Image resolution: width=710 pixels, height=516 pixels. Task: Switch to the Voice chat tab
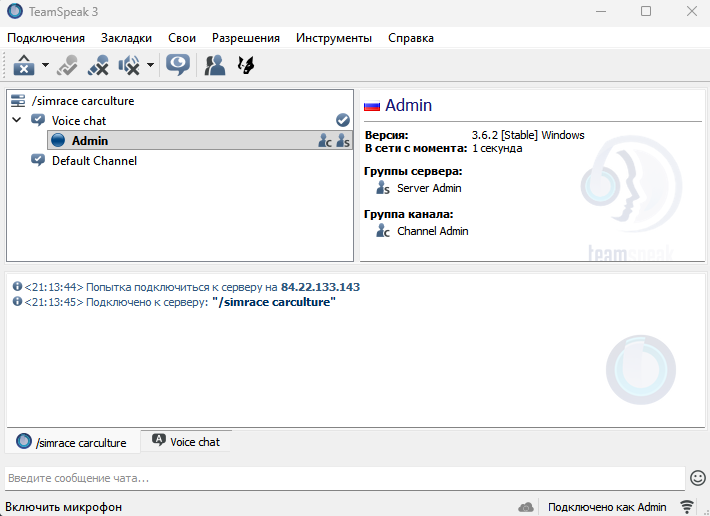coord(186,441)
